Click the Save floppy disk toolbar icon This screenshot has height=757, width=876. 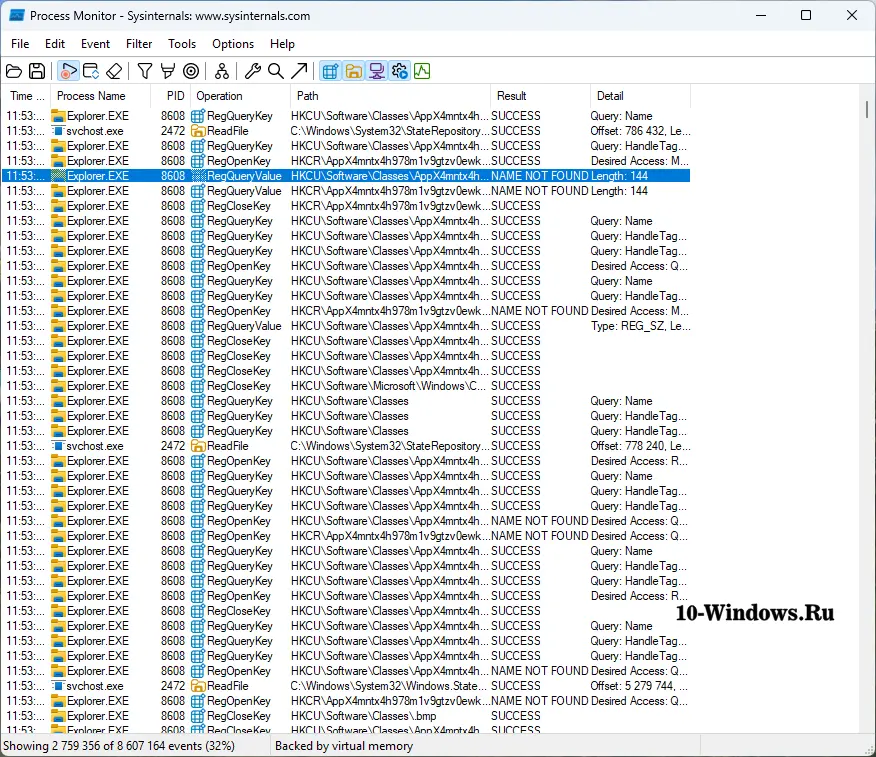click(37, 72)
